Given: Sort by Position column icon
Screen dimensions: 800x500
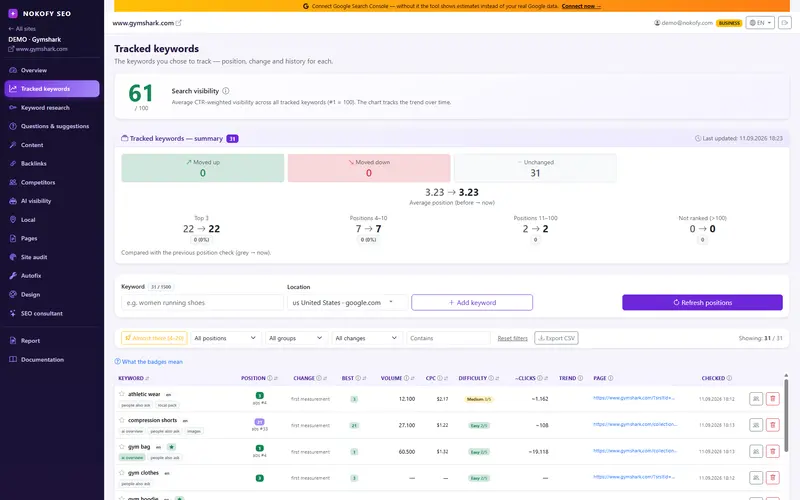Looking at the screenshot, I should (x=276, y=379).
